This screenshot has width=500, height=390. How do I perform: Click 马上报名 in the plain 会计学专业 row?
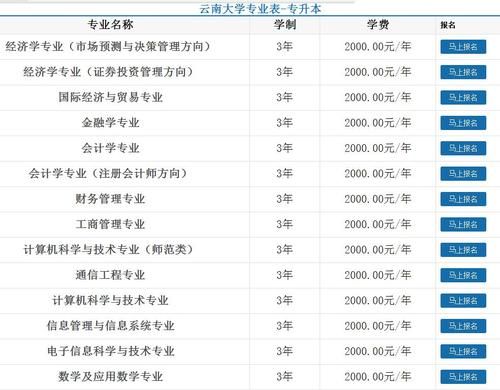[463, 148]
